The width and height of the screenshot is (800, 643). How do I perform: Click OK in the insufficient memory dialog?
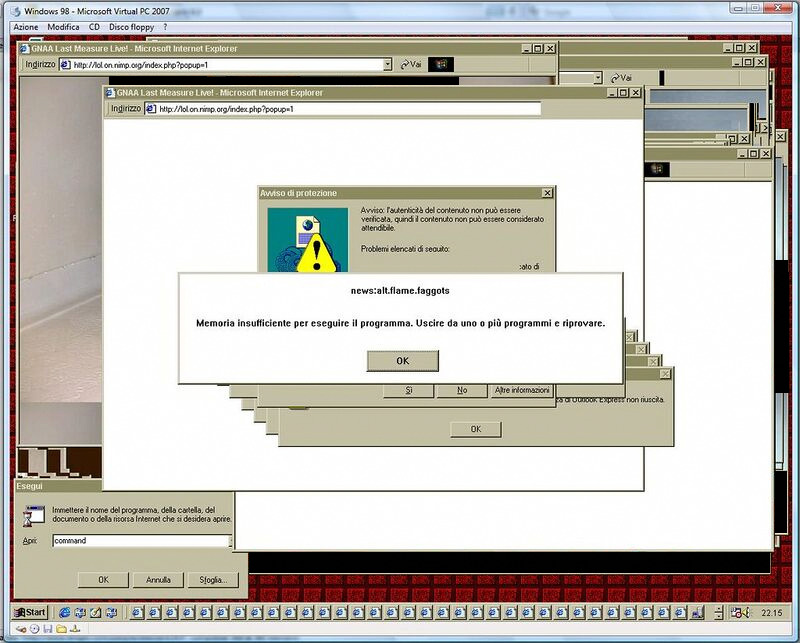[x=403, y=361]
